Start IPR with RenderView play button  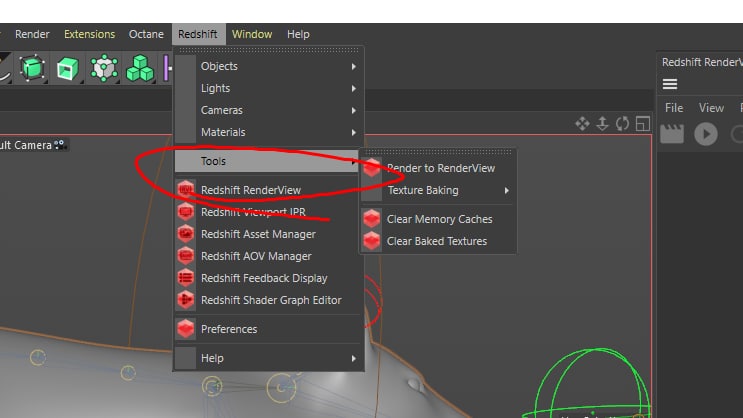706,134
